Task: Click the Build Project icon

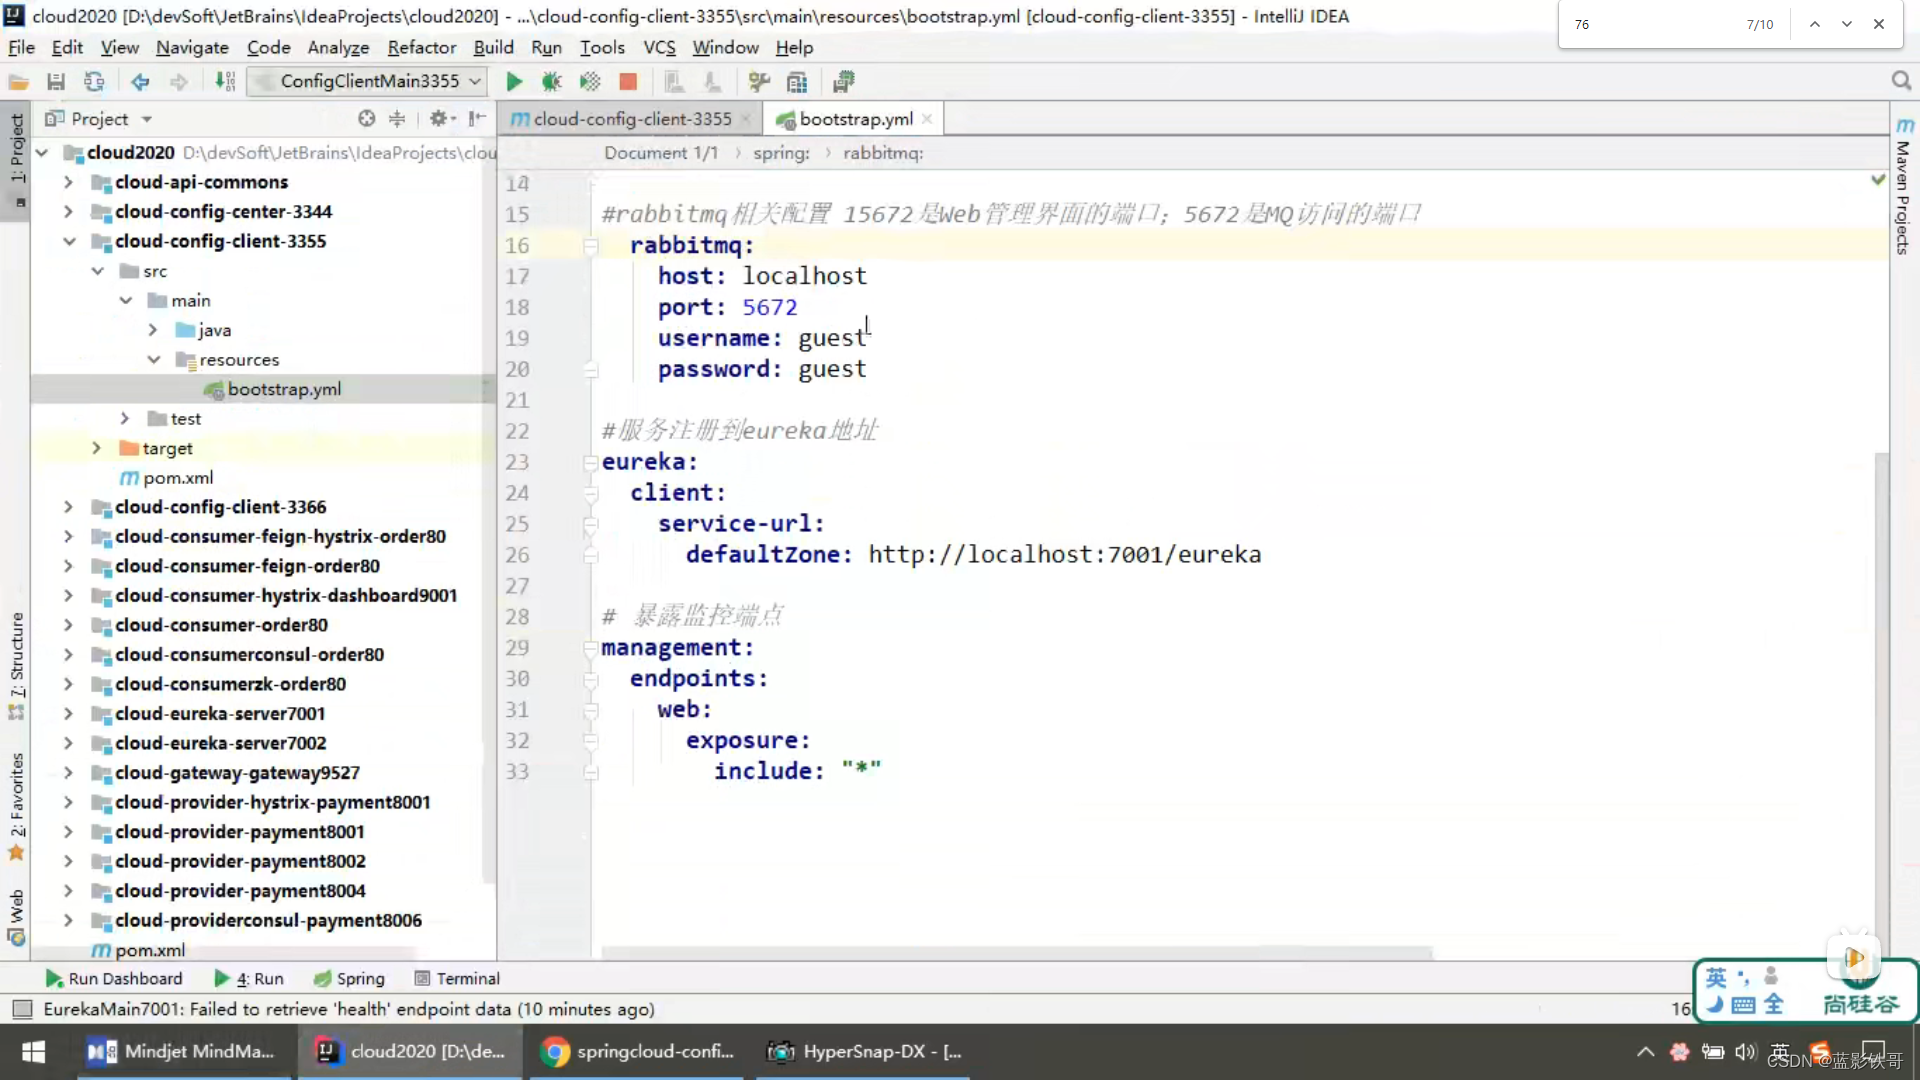Action: pos(226,82)
